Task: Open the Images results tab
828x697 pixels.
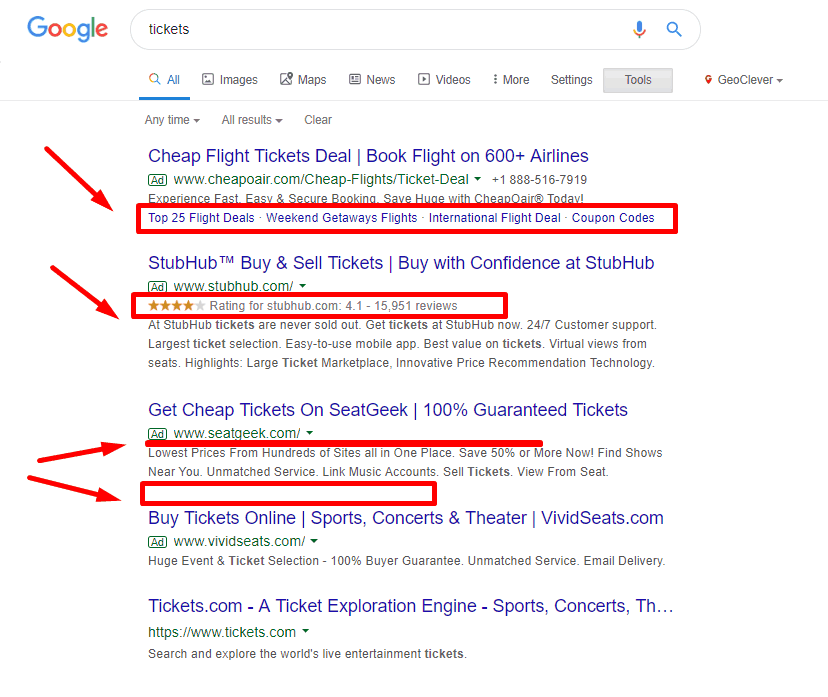Action: tap(230, 80)
